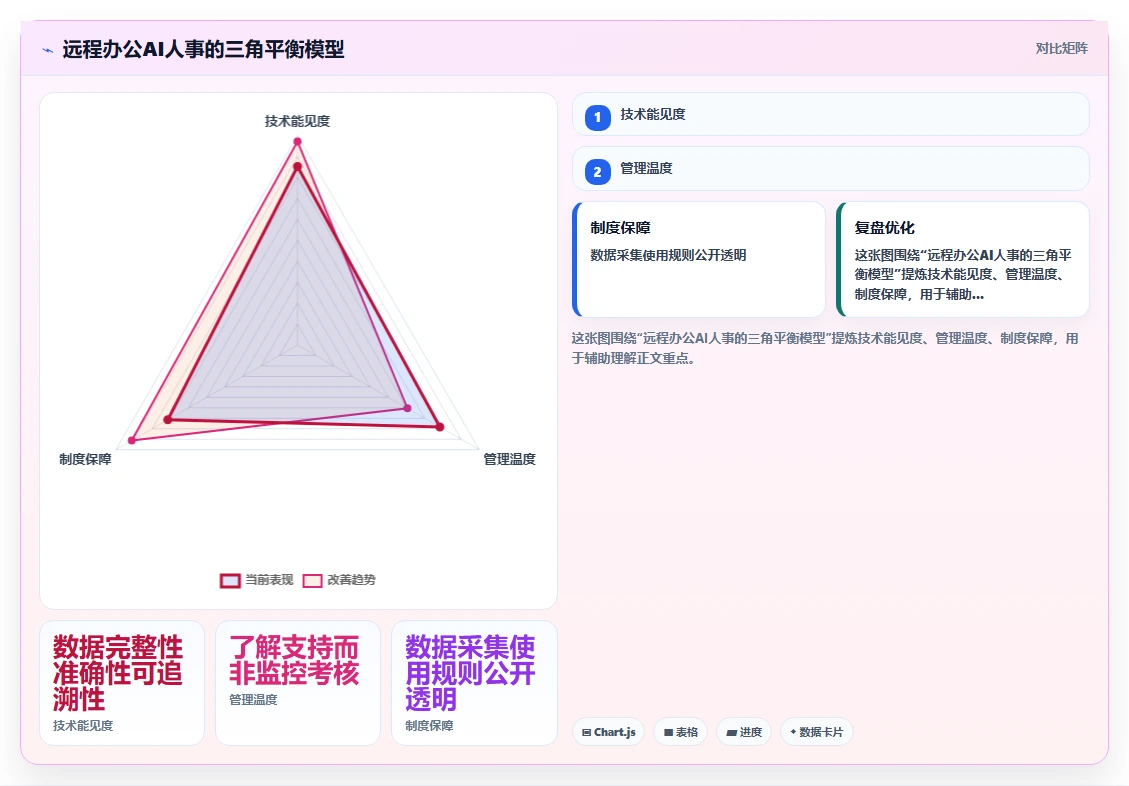Viewport: 1129px width, 786px height.
Task: Open the 了解支持而非监控考核 data card
Action: coord(297,683)
